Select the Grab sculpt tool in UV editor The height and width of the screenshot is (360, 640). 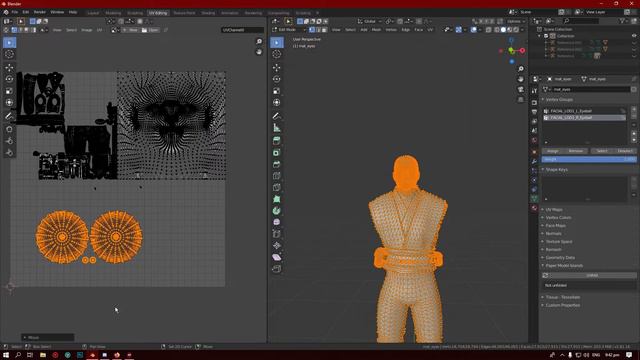[x=9, y=141]
